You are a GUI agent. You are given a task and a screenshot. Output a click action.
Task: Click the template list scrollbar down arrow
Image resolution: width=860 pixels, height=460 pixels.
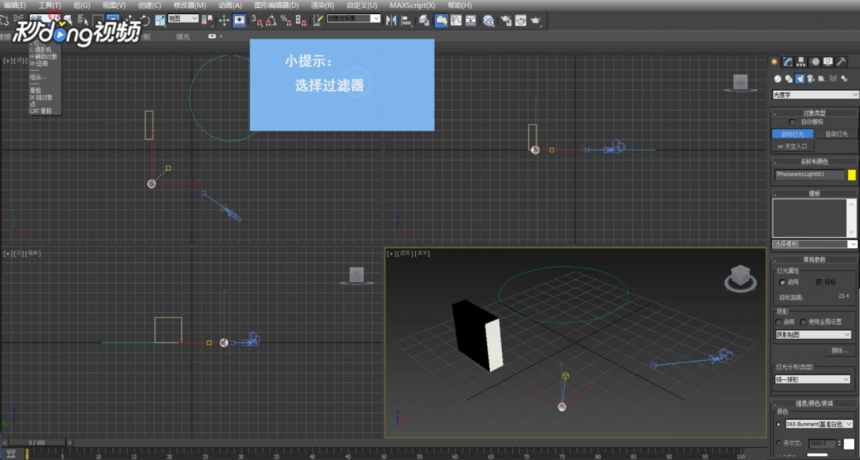852,232
